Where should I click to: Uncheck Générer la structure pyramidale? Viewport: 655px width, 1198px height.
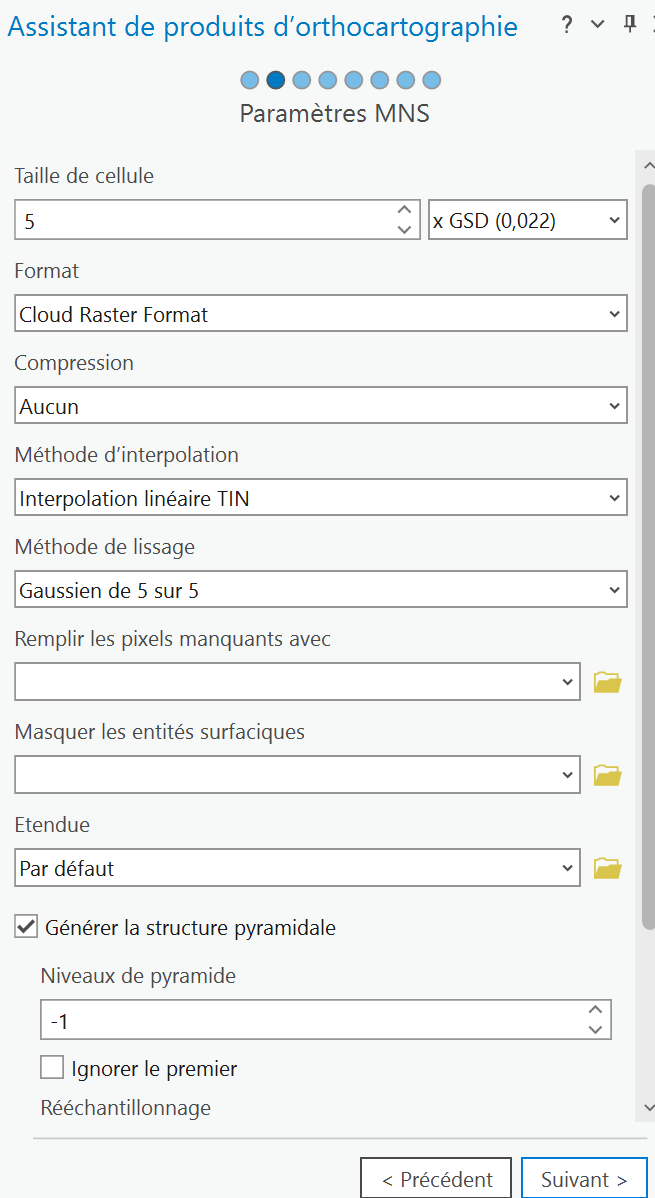point(27,927)
